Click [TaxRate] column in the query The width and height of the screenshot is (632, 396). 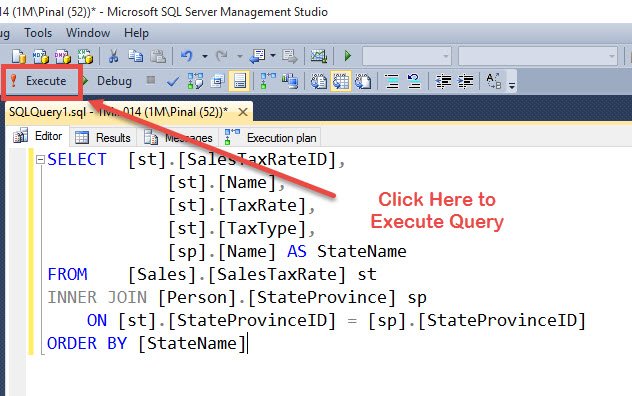262,205
